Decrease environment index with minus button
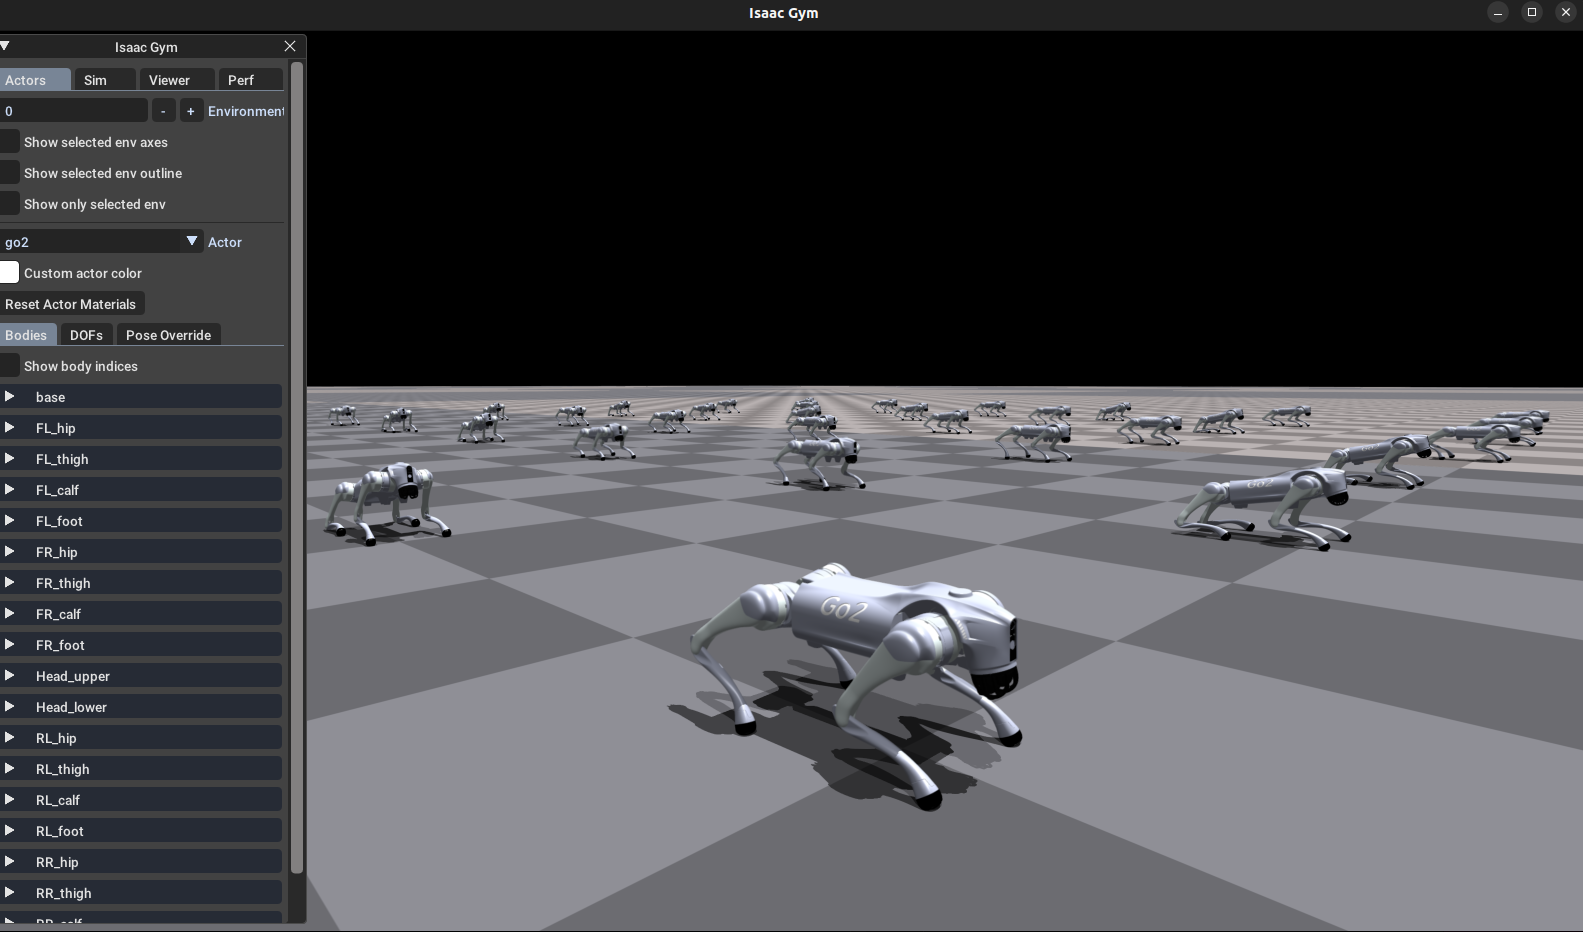Screen dimensions: 1583x932 pyautogui.click(x=163, y=111)
